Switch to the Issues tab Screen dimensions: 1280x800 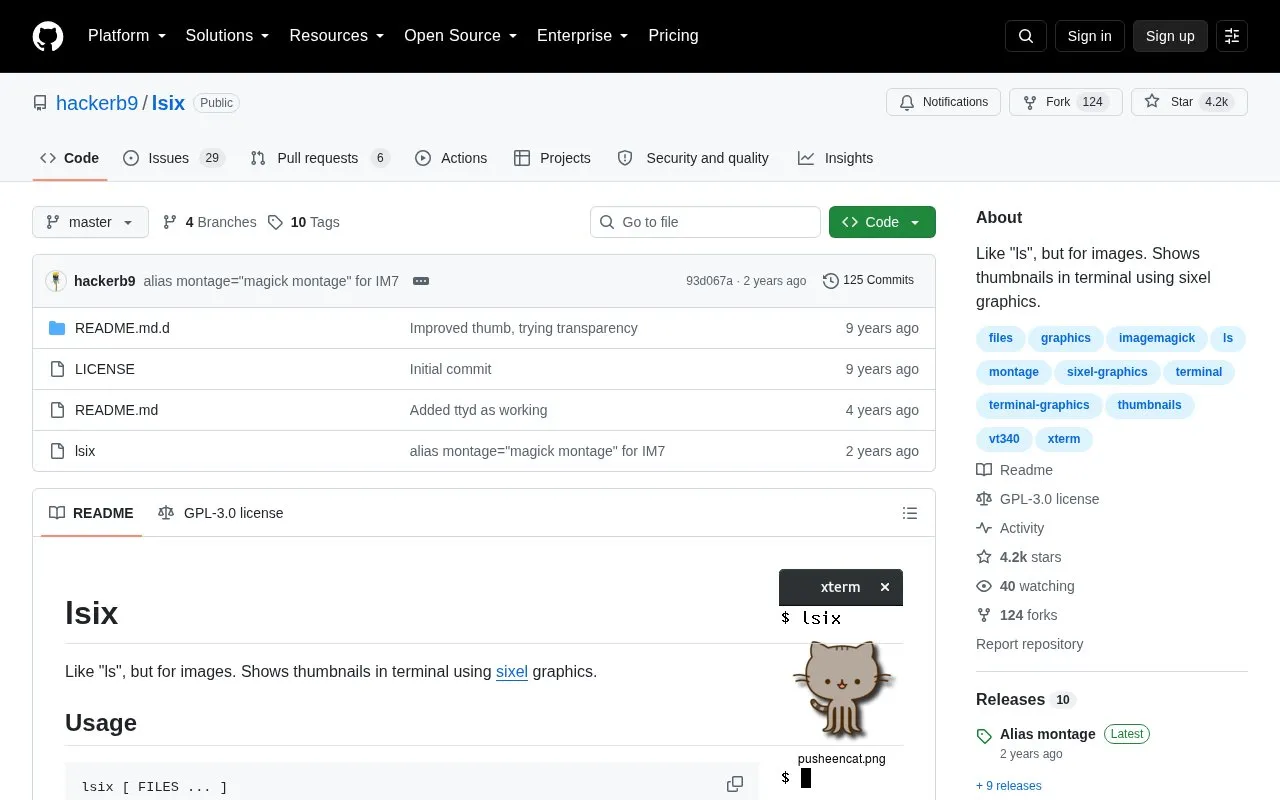(x=174, y=158)
